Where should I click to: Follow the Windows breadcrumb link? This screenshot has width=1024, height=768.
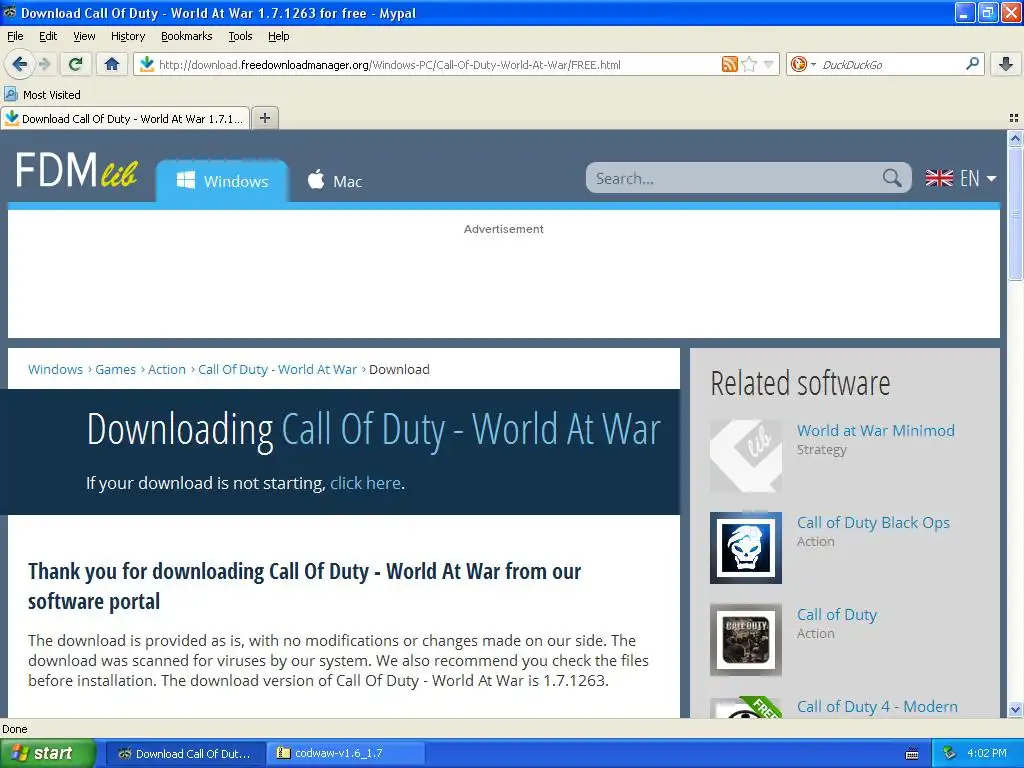click(56, 369)
